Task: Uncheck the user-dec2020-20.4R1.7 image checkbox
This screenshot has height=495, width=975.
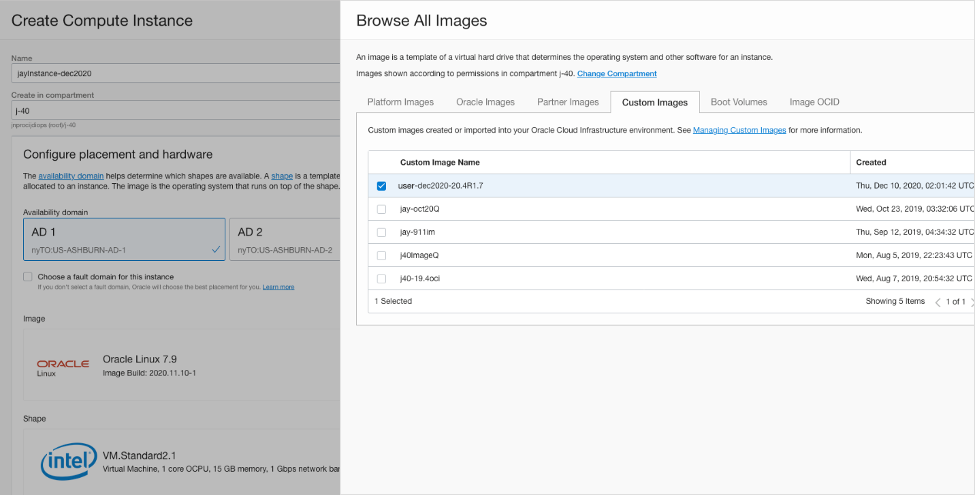Action: pos(381,186)
